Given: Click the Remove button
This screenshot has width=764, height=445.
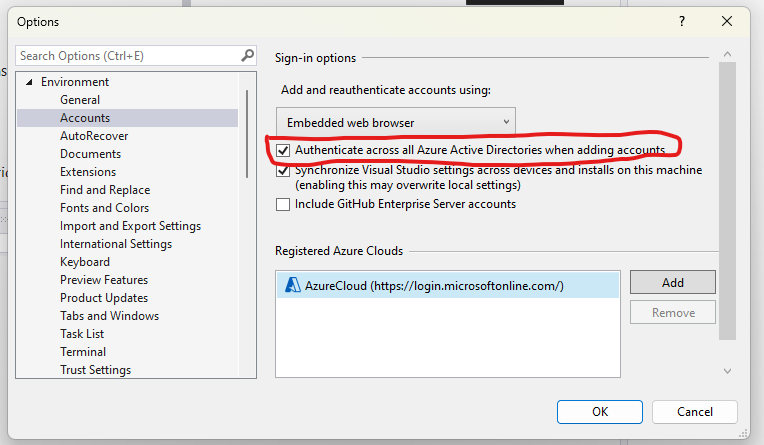Looking at the screenshot, I should pyautogui.click(x=672, y=312).
